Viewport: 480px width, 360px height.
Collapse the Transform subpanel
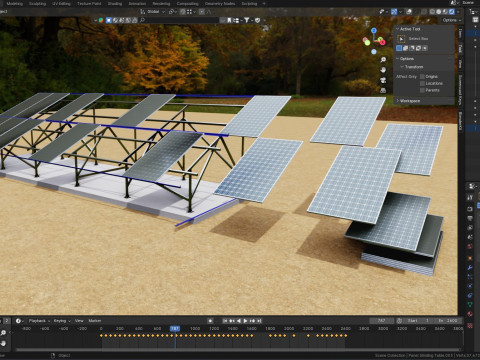pyautogui.click(x=413, y=67)
